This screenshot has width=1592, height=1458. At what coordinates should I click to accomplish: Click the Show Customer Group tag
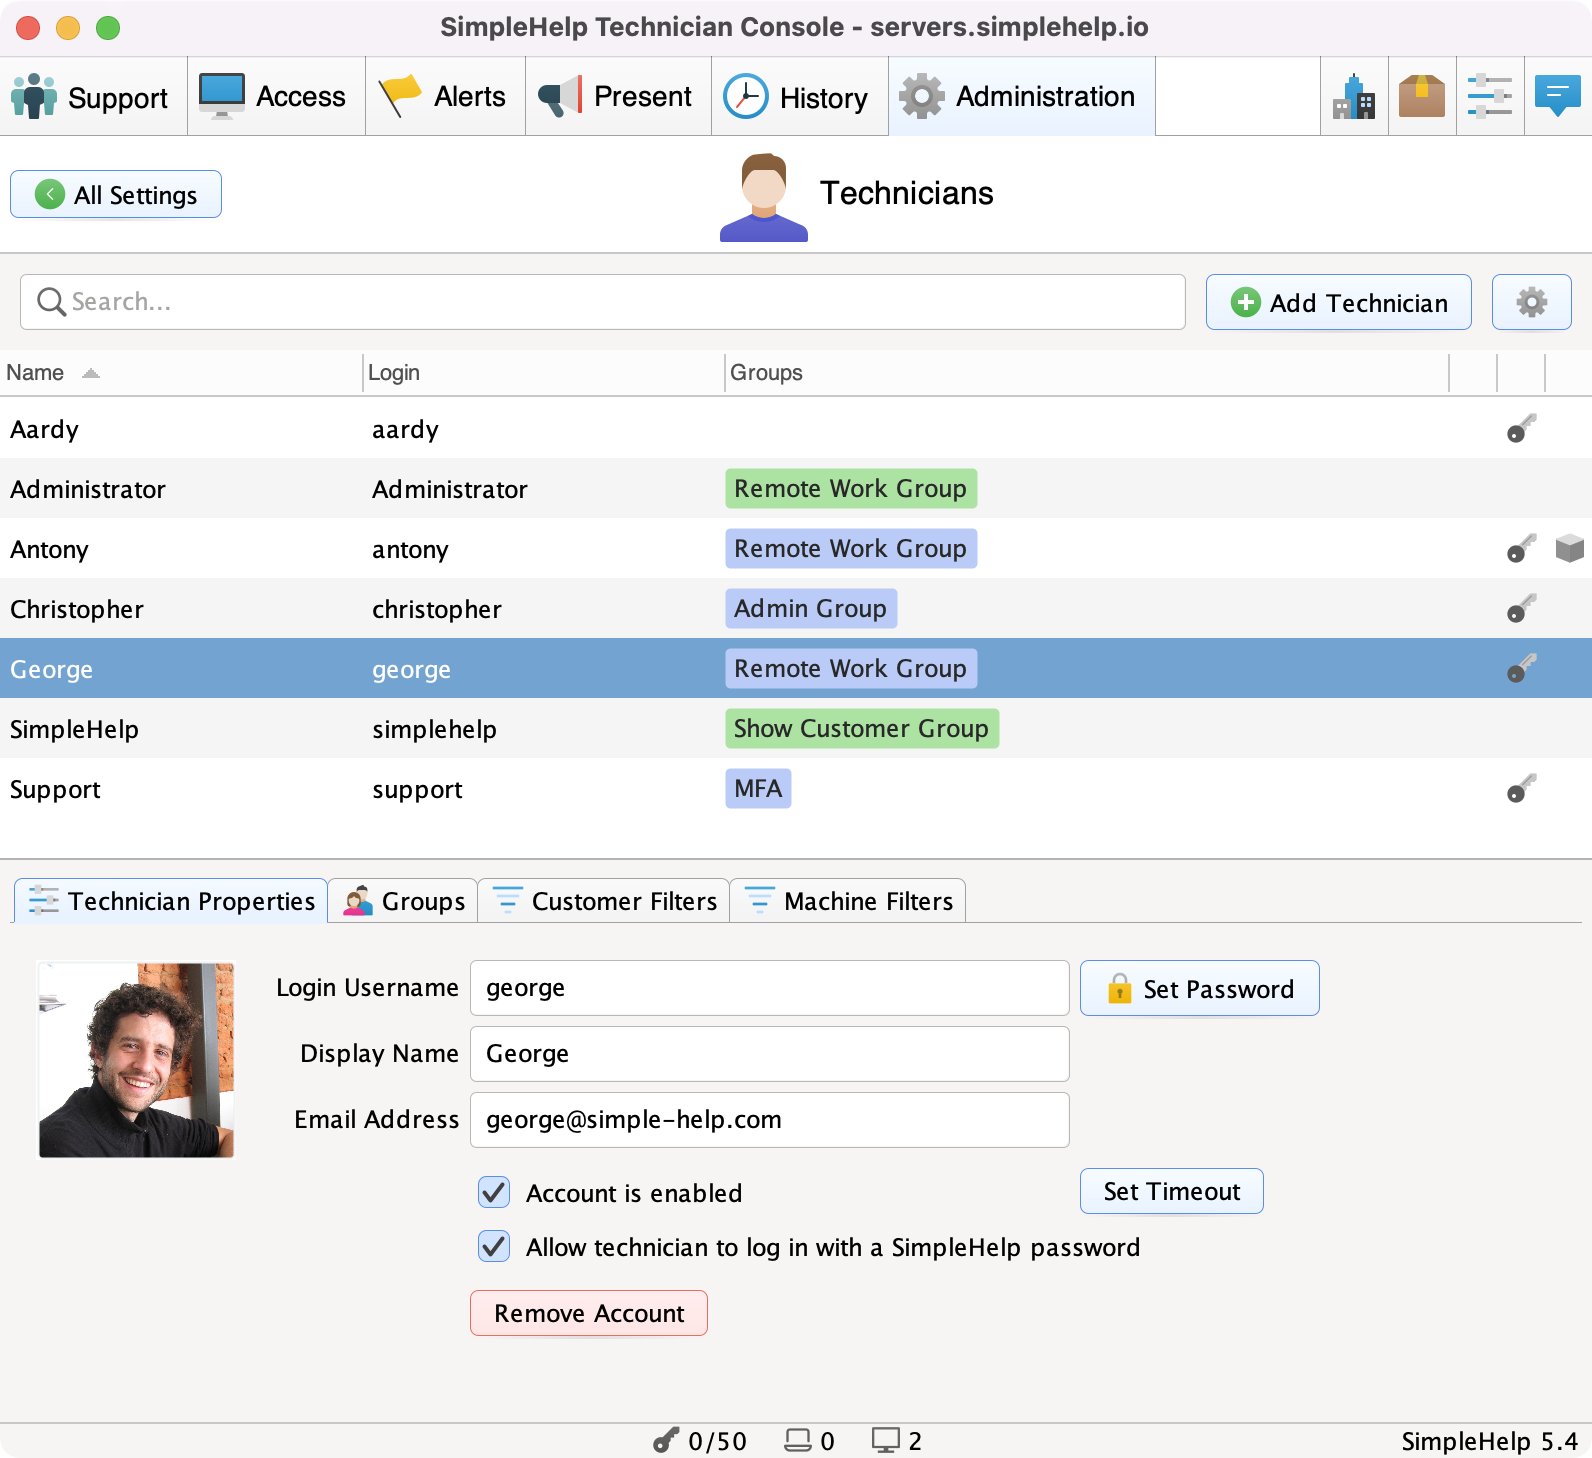[862, 729]
